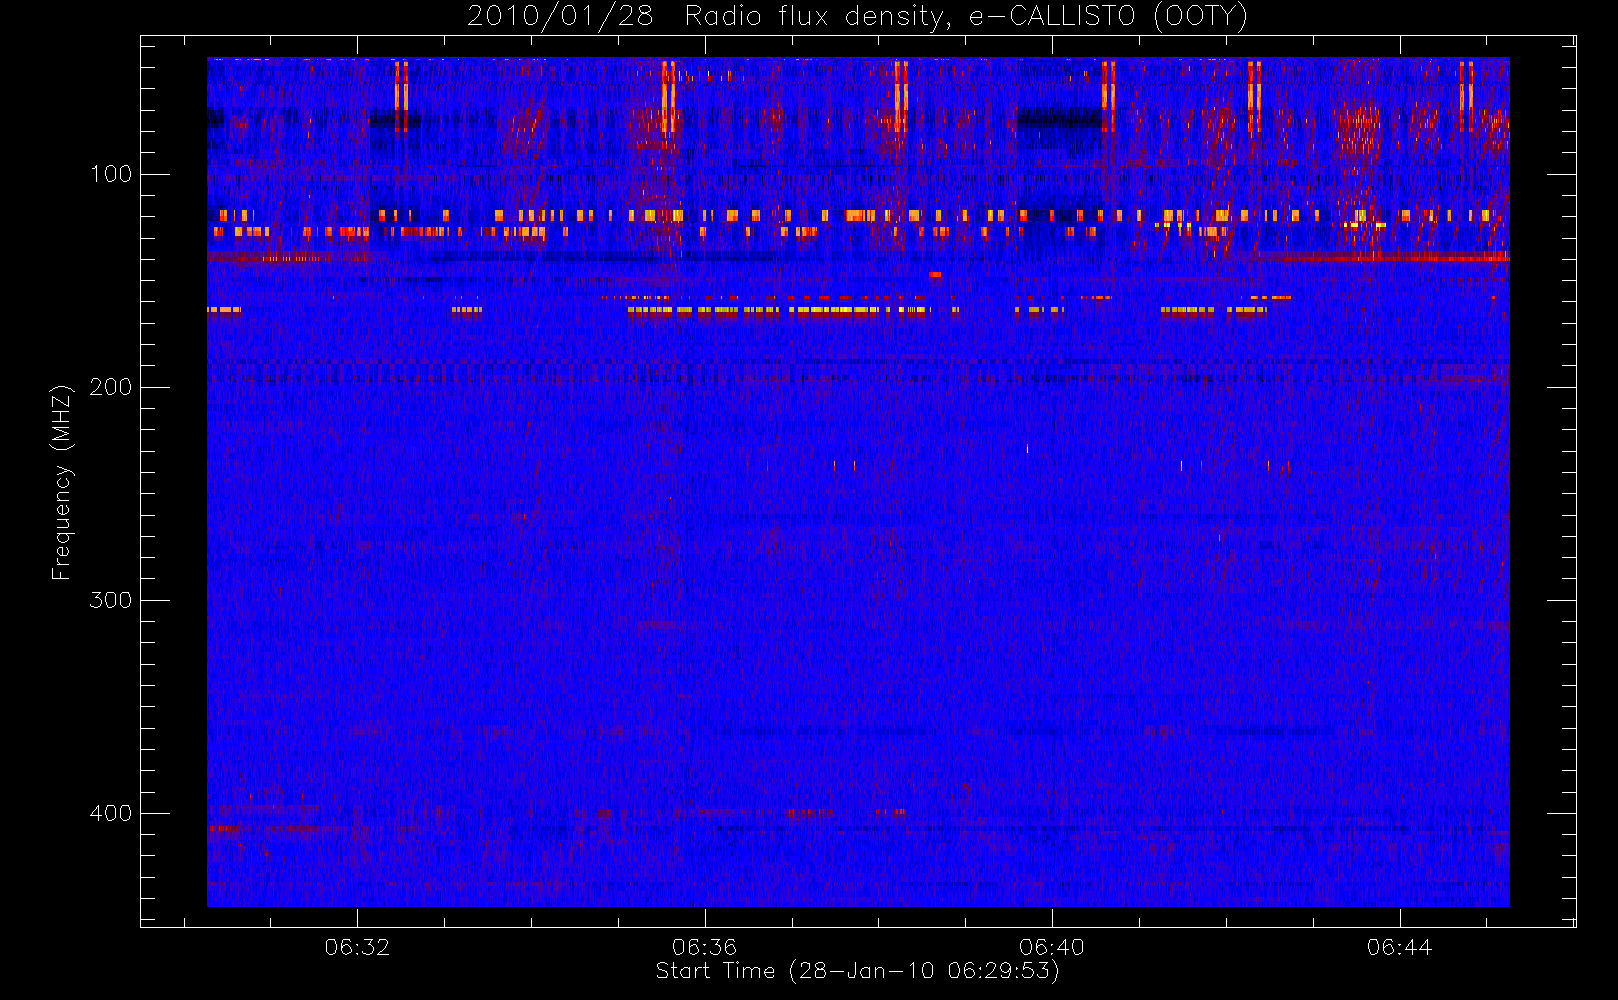Viewport: 1618px width, 1000px height.
Task: Click the 'Frequency (MHZ)' y-axis title
Action: click(62, 482)
